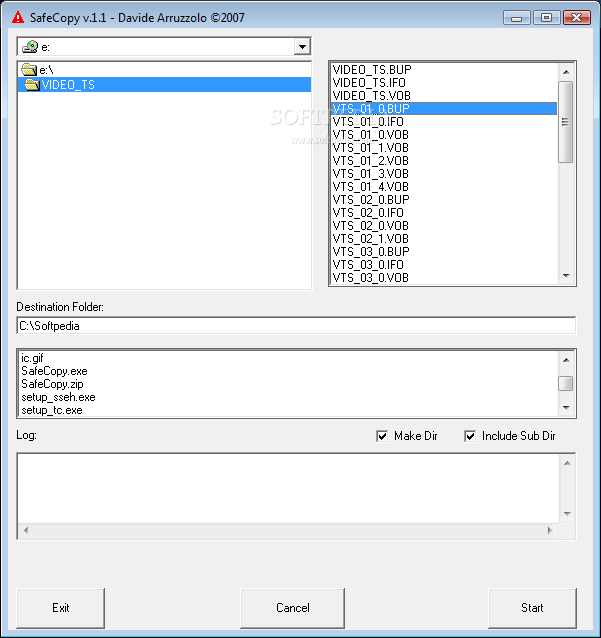The height and width of the screenshot is (638, 601).
Task: Select file VTS_01_4.VOB
Action: click(444, 187)
